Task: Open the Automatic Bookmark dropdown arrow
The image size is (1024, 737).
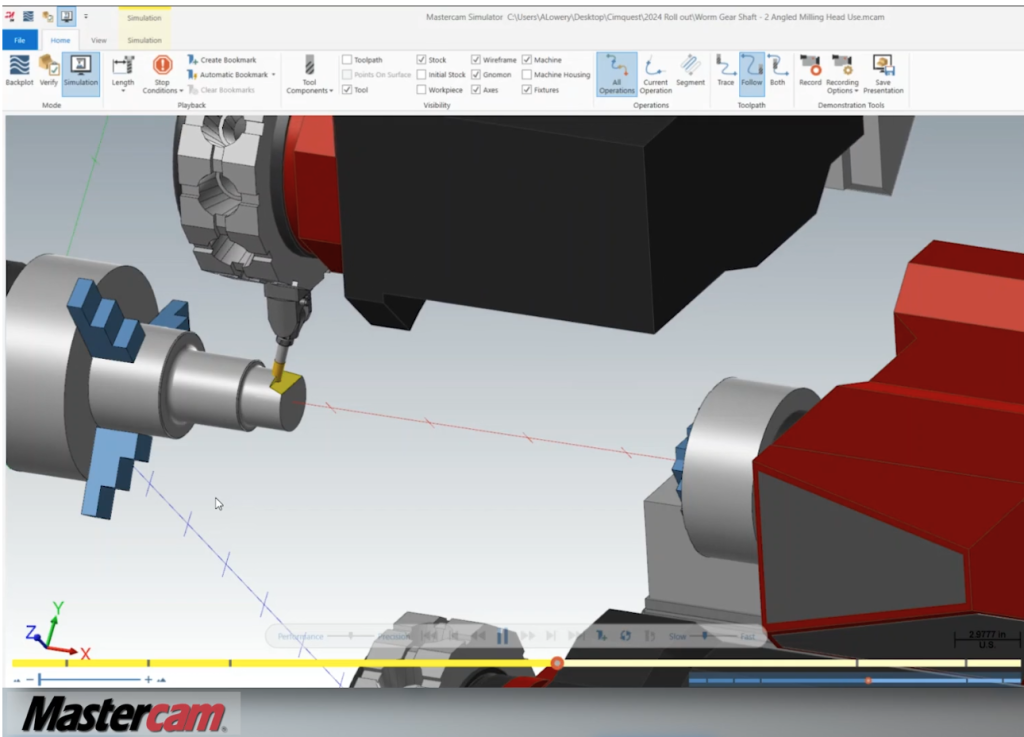Action: [x=273, y=74]
